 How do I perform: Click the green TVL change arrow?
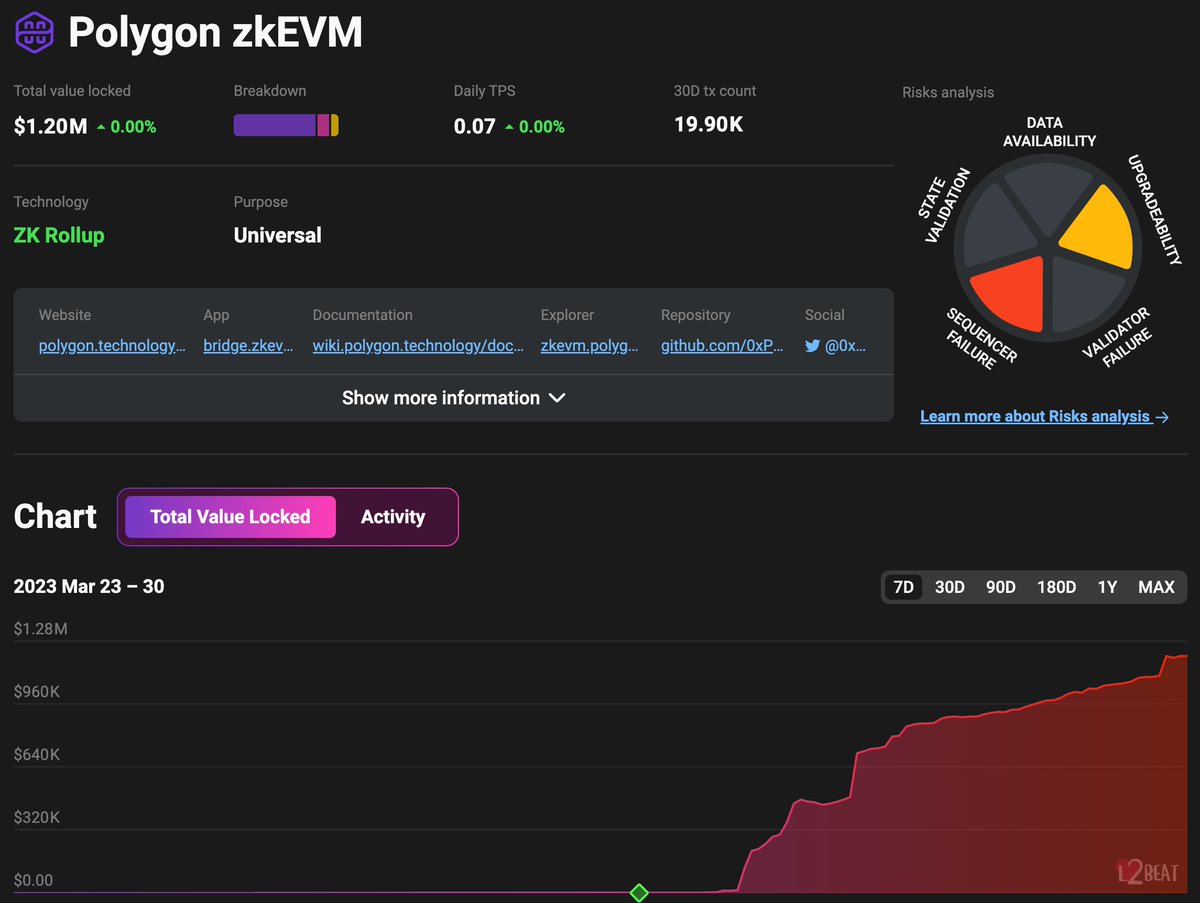pos(101,127)
